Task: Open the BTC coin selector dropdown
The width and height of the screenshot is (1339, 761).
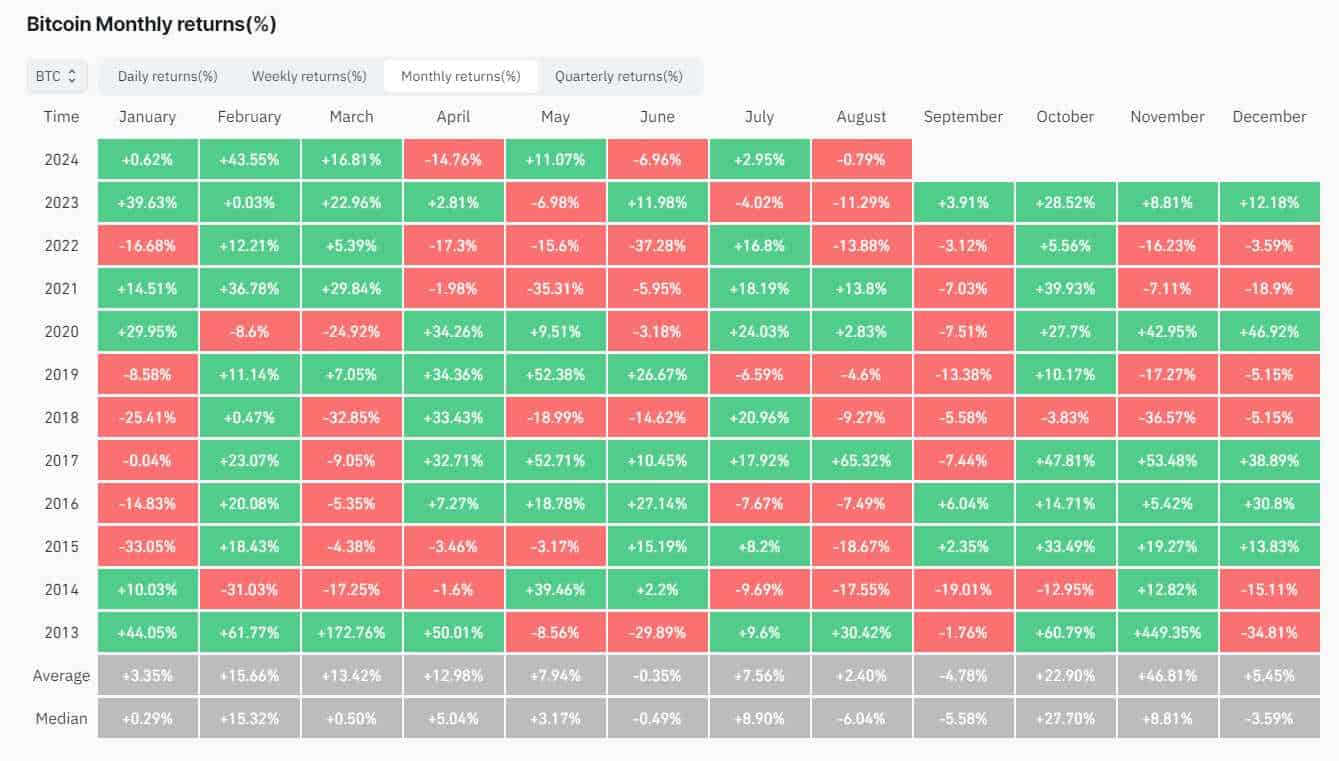Action: point(56,76)
